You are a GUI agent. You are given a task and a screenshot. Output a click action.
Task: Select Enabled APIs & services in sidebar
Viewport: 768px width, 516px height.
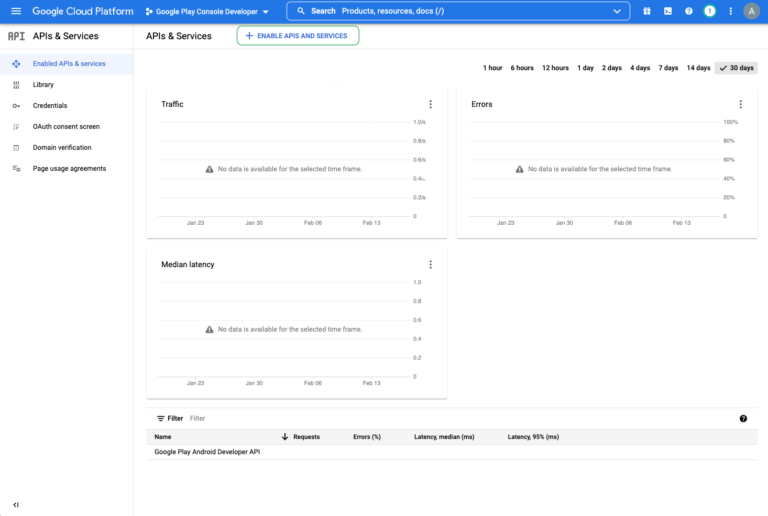67,64
